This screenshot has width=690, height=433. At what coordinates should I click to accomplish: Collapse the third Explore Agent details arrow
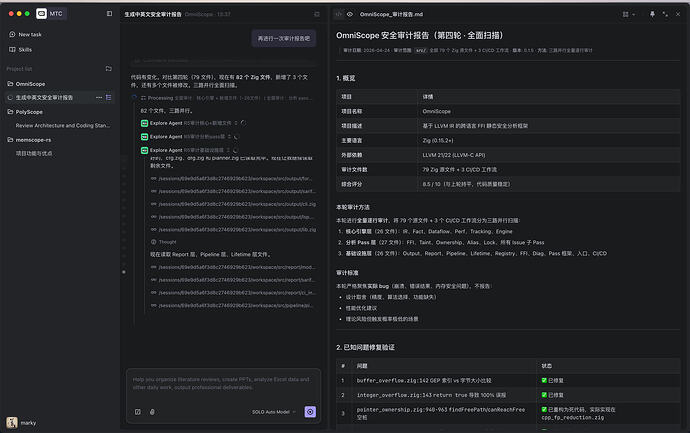click(228, 150)
